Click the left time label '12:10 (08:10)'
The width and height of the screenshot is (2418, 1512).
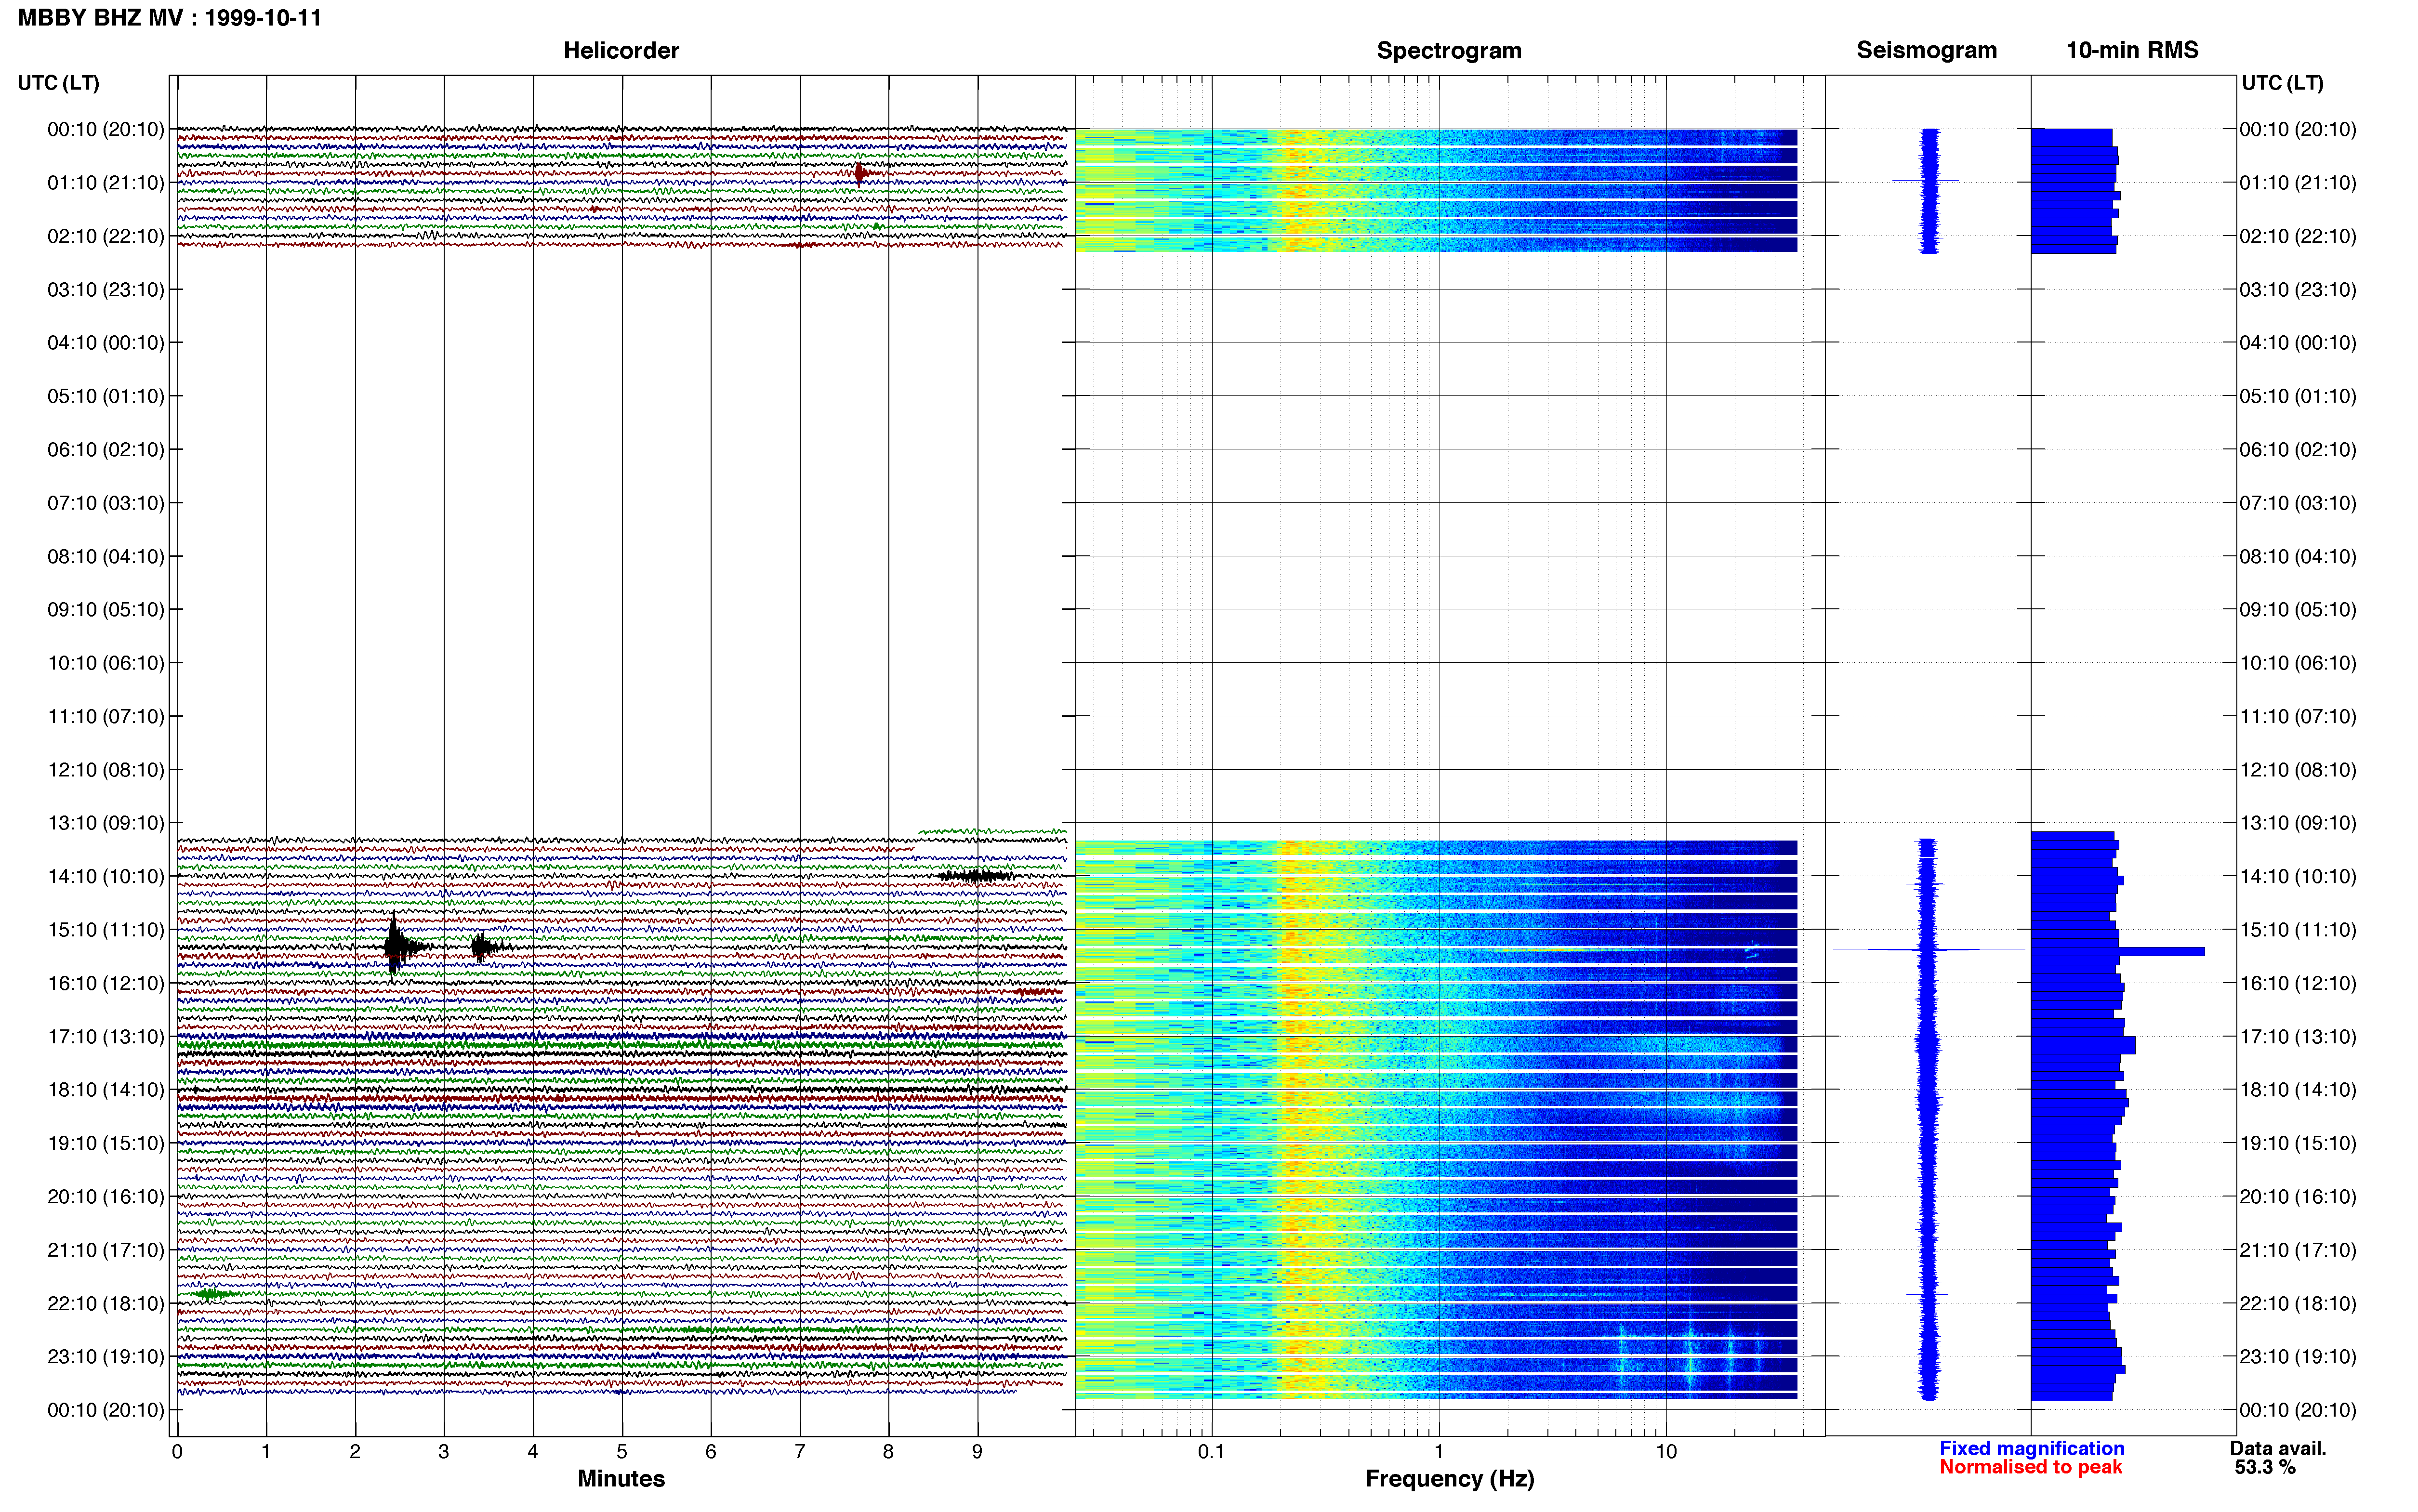point(106,770)
